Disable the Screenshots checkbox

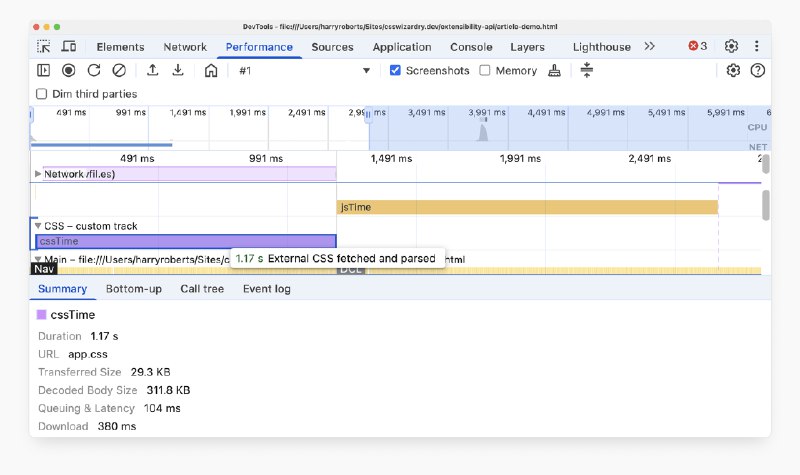[396, 71]
